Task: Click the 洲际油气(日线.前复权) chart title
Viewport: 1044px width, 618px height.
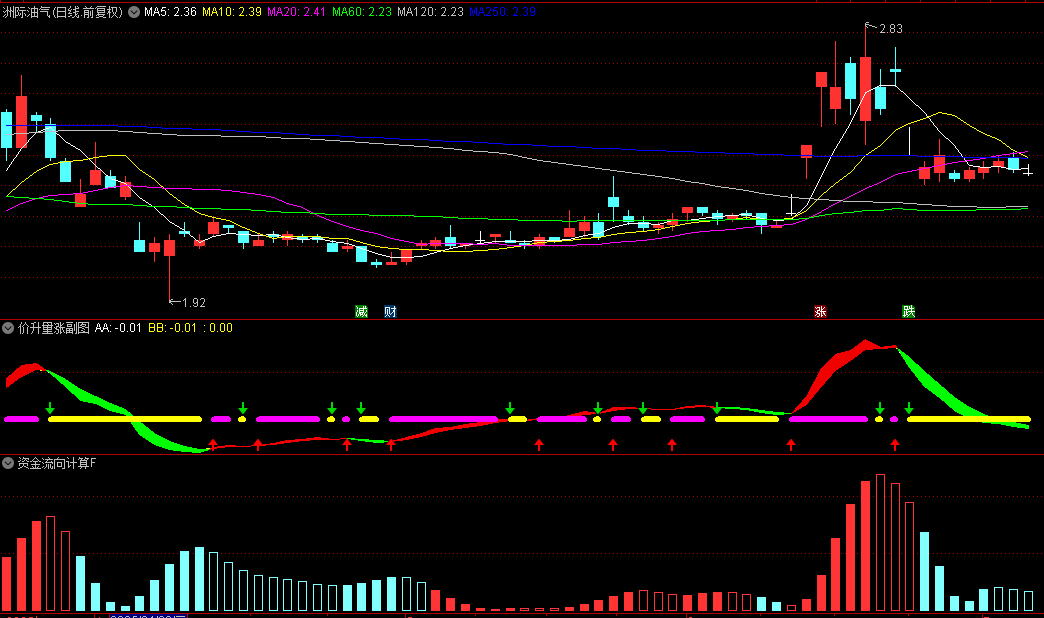Action: (63, 12)
